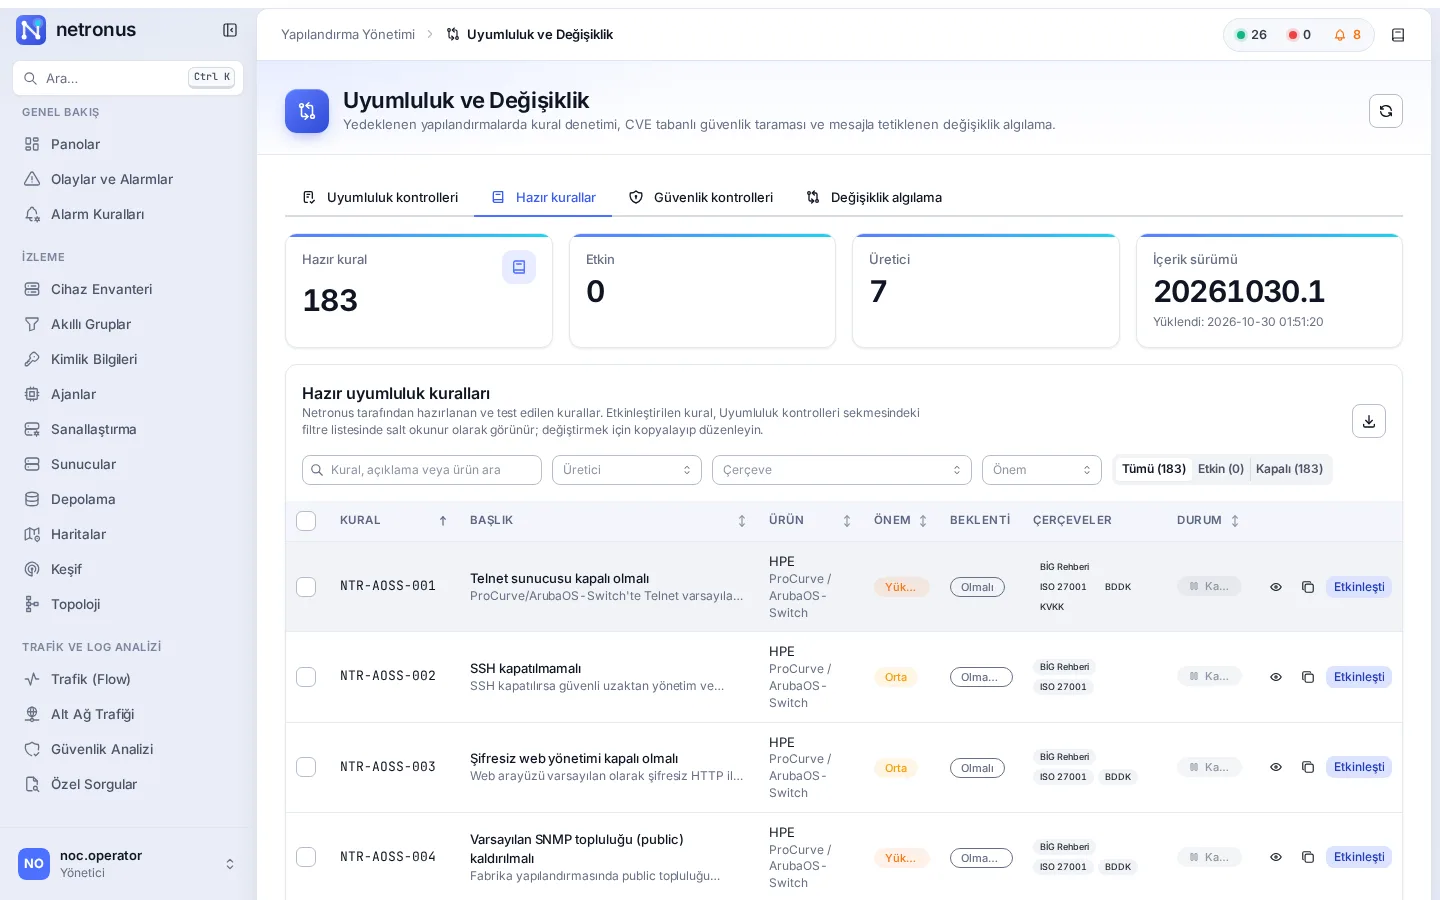The height and width of the screenshot is (900, 1440).
Task: Refresh the Uyumluluk ve Değişiklik page
Action: tap(1386, 111)
